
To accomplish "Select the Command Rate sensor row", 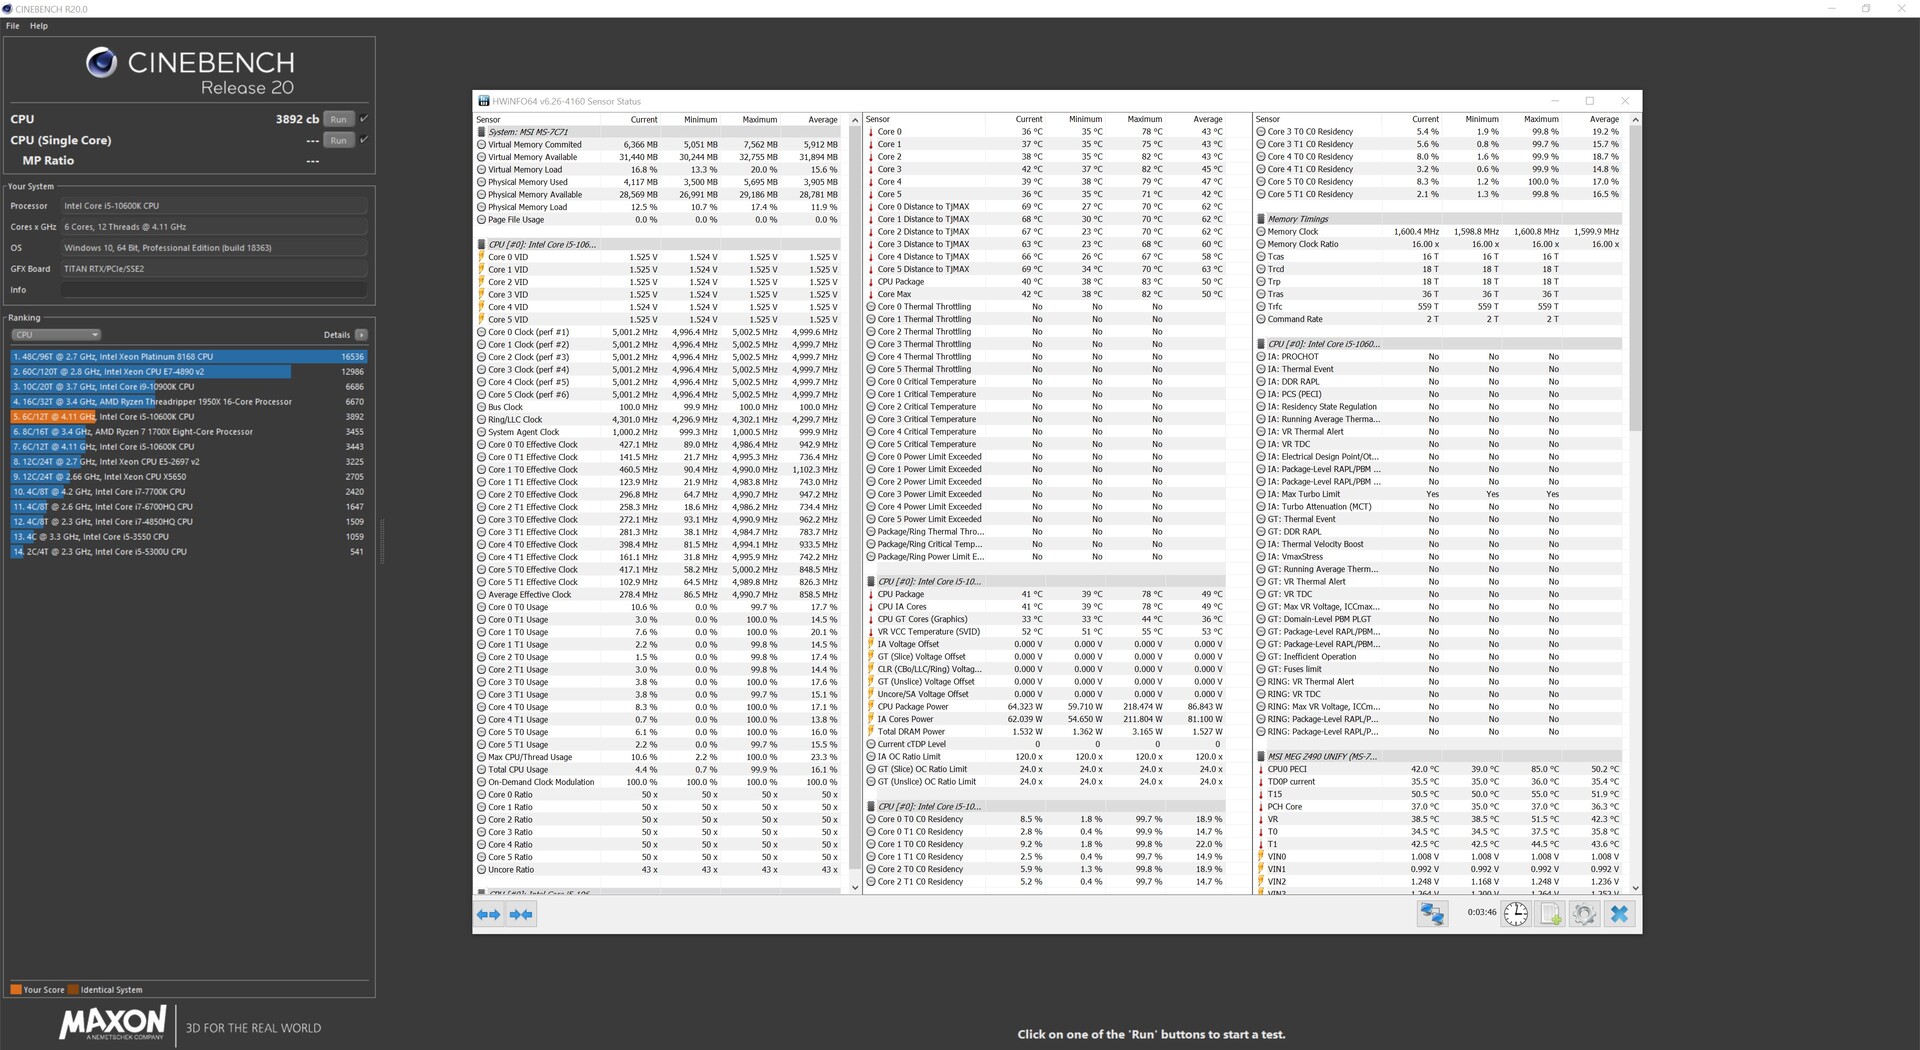I will (x=1438, y=320).
